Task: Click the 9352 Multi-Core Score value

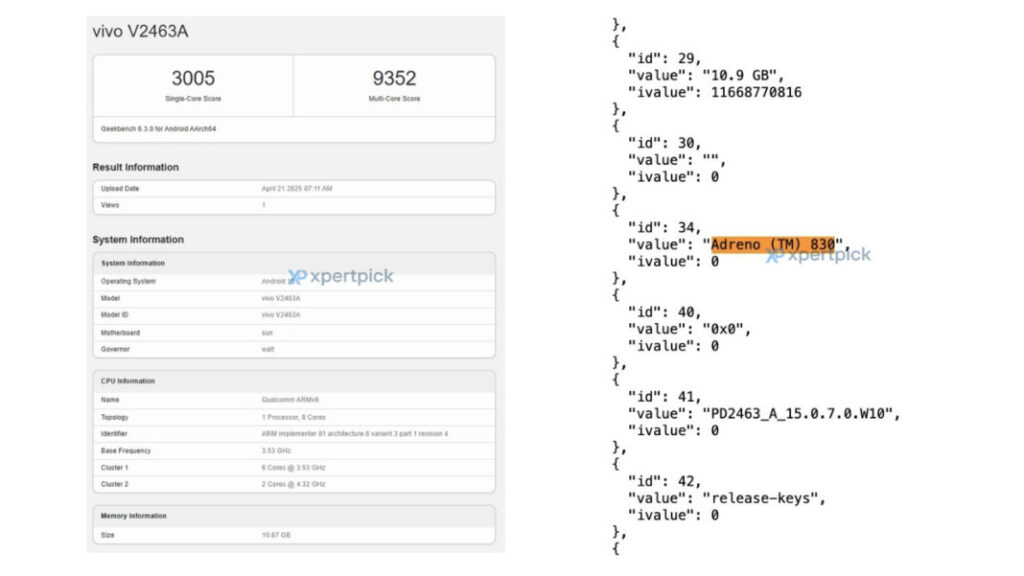Action: 394,78
